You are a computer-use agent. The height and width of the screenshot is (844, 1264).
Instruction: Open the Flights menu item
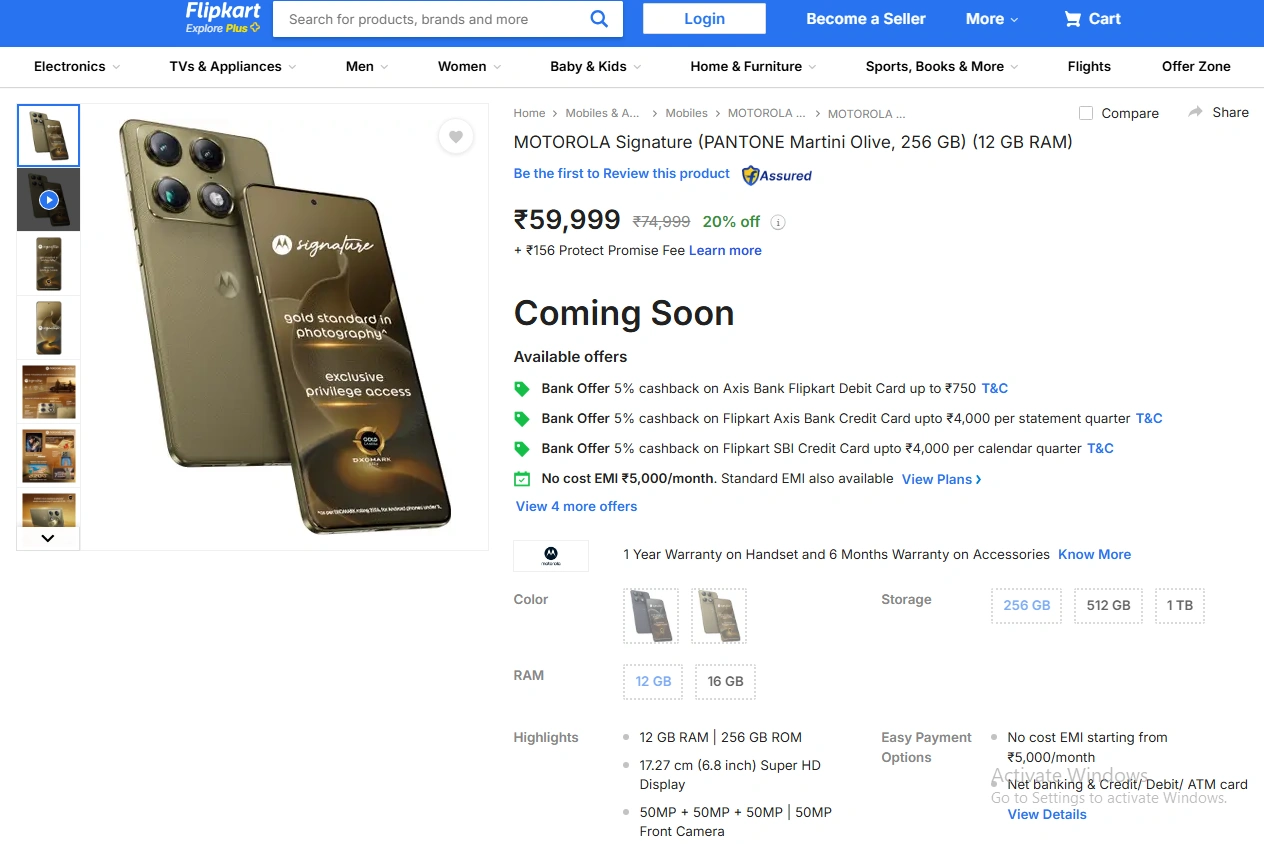(x=1089, y=66)
